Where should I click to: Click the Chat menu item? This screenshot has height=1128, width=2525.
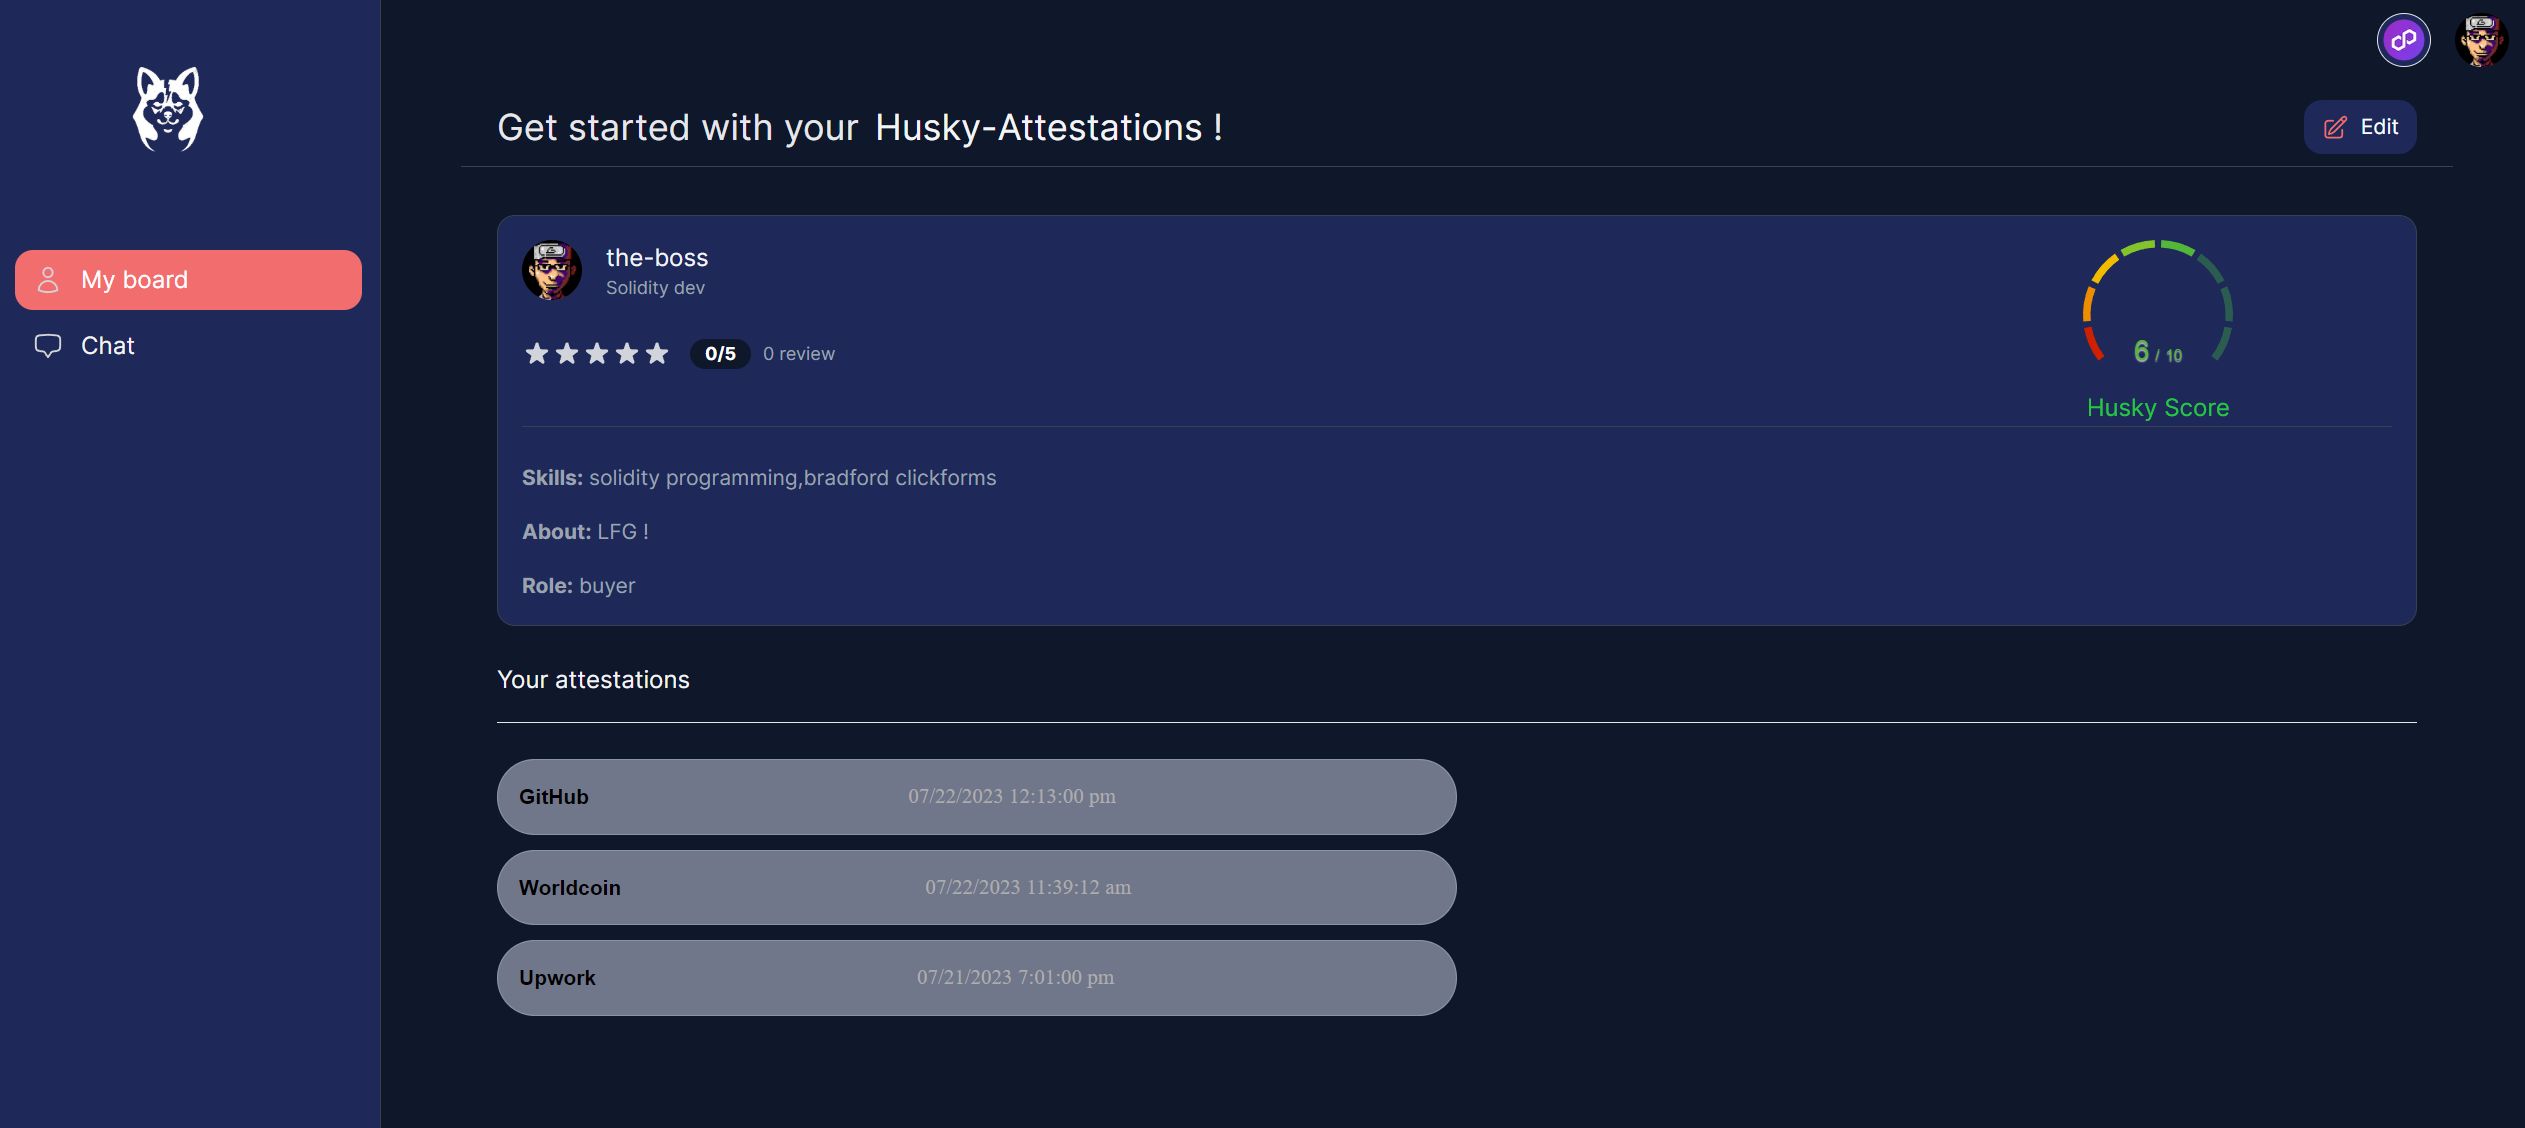(108, 346)
